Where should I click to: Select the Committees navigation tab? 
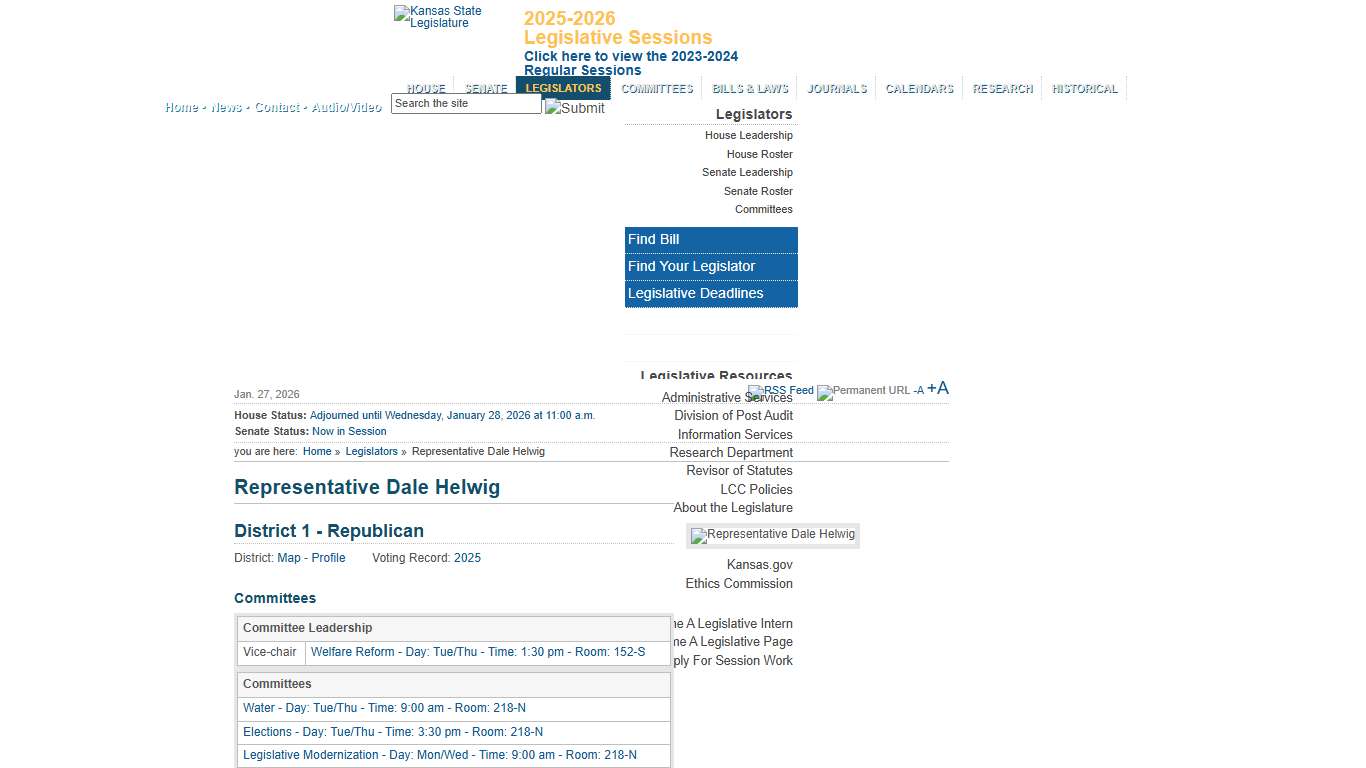[656, 89]
